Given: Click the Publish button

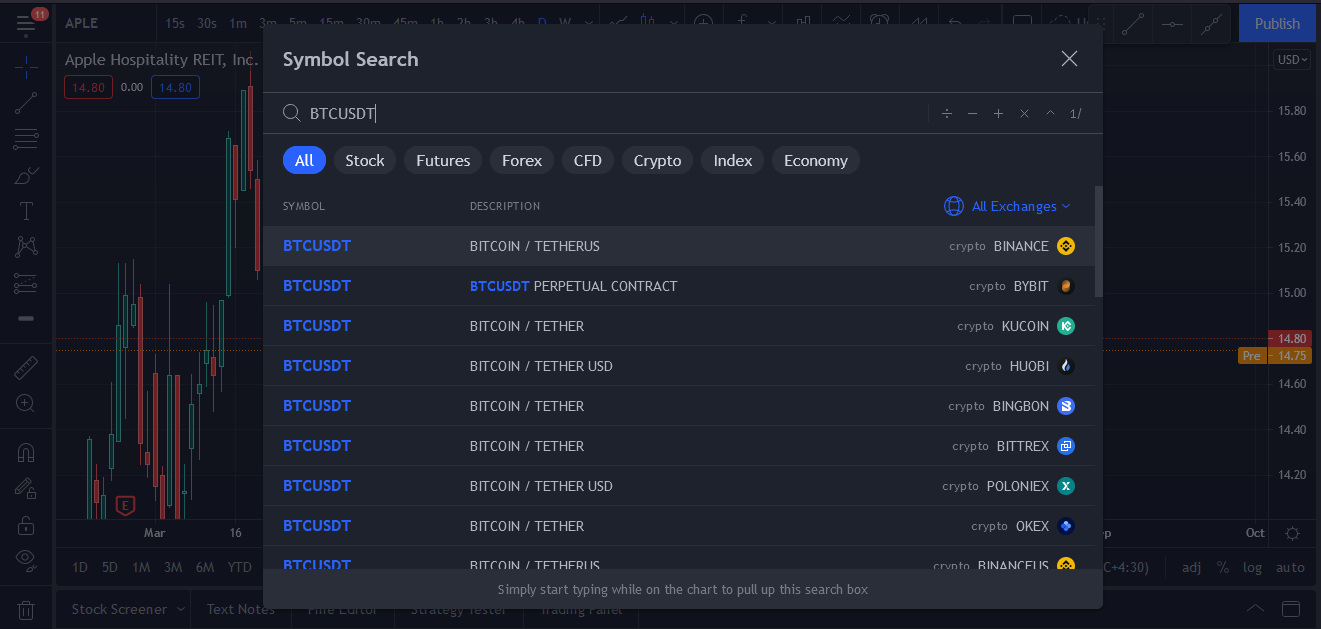Looking at the screenshot, I should tap(1277, 23).
